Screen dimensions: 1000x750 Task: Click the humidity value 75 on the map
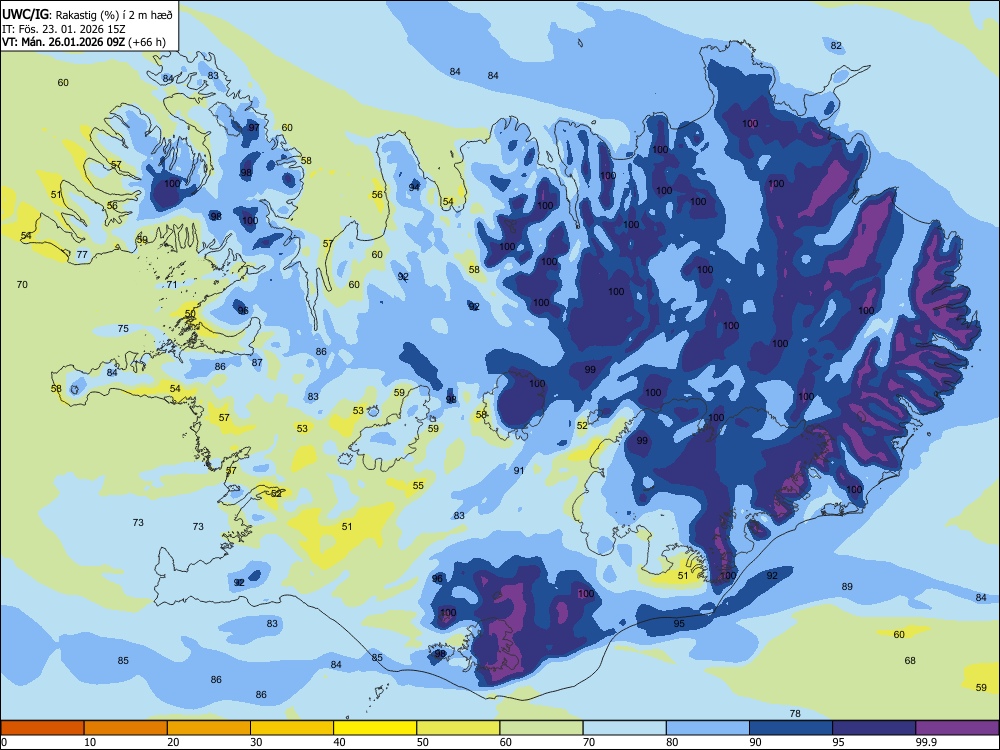pos(123,328)
